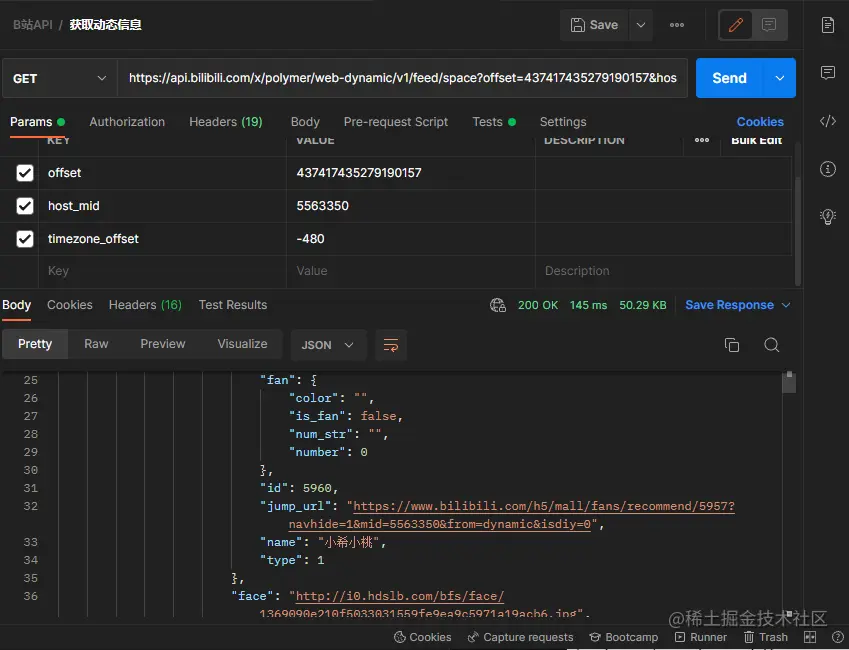Click the empty Value input cell
The width and height of the screenshot is (849, 650).
pos(411,271)
